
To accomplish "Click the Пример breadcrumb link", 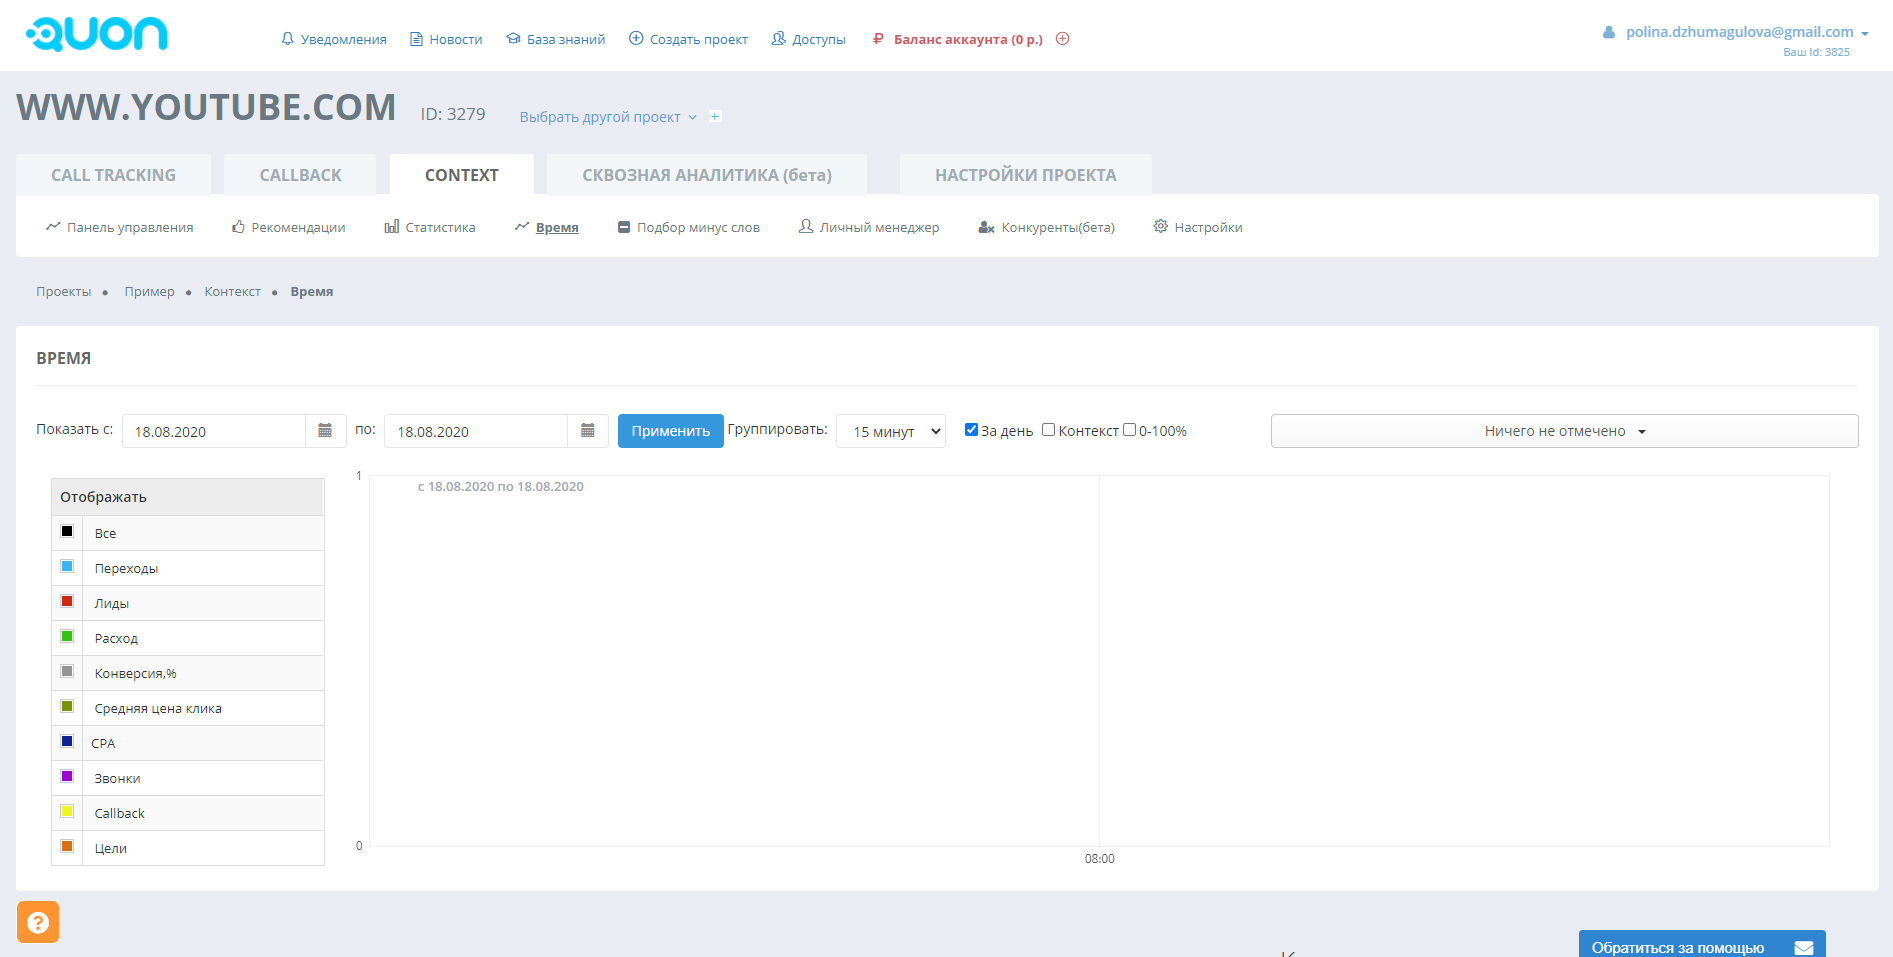I will pyautogui.click(x=149, y=292).
